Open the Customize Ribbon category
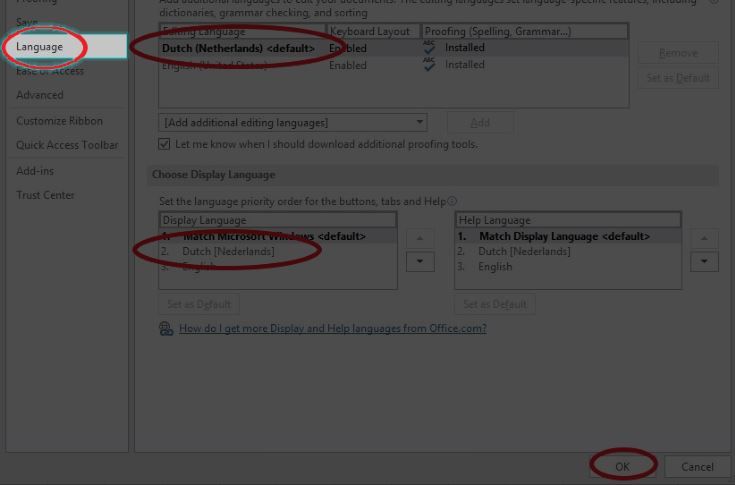The image size is (735, 485). [59, 121]
